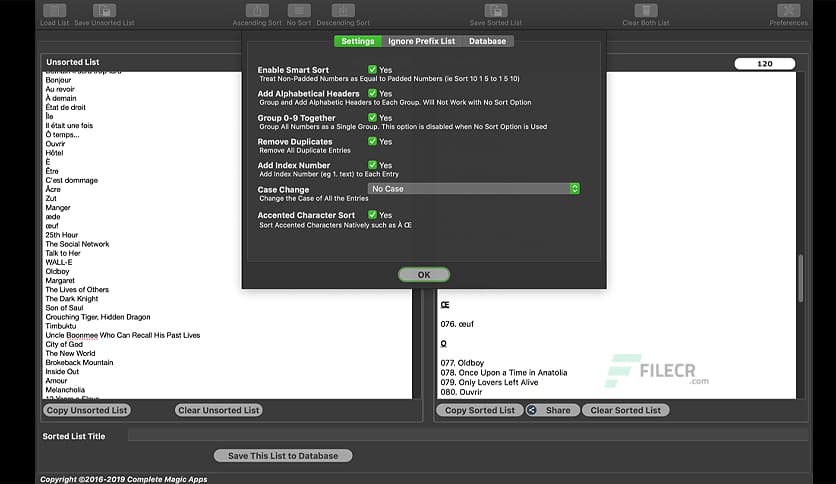Click the Clear Both List icon
The image size is (836, 484).
tap(645, 10)
